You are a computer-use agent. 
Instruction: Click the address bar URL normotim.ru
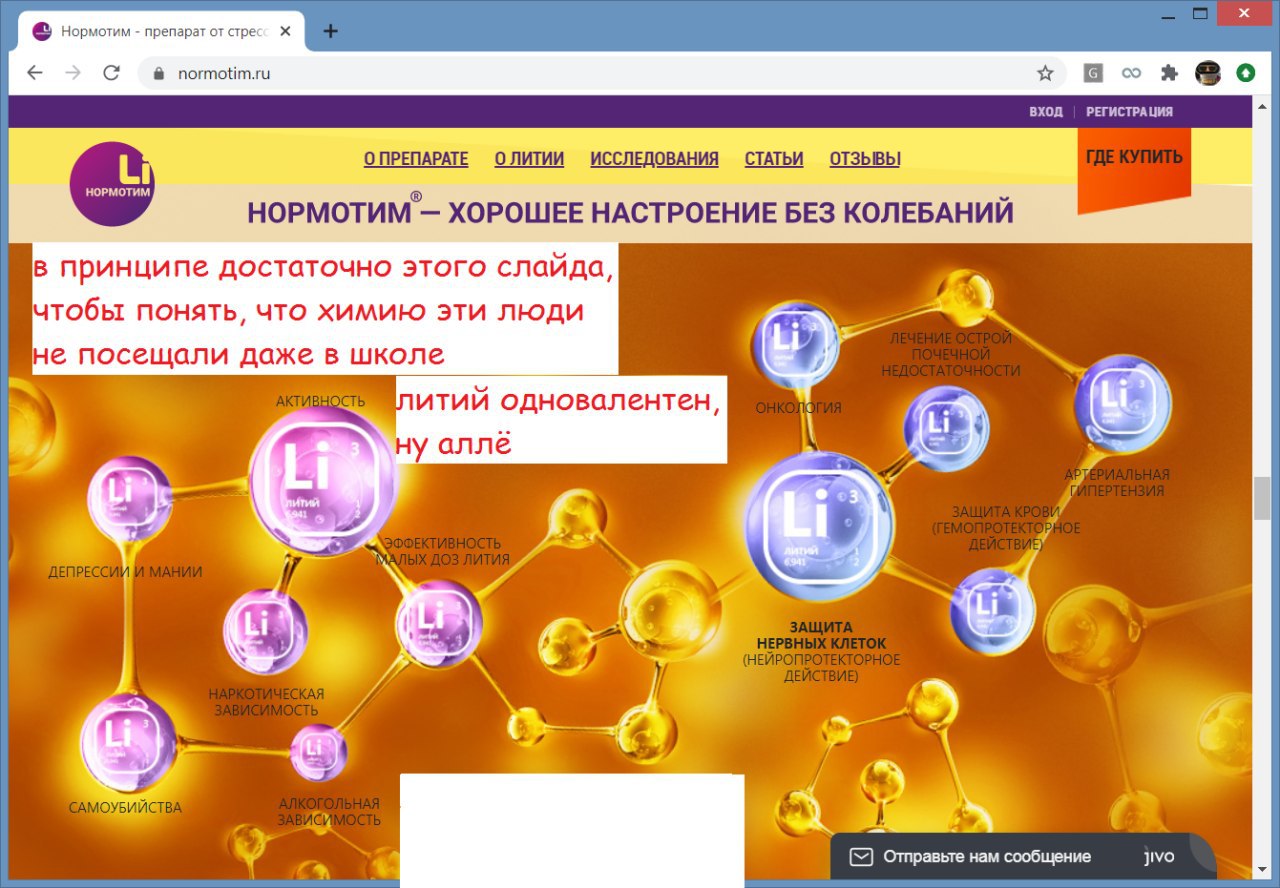[224, 73]
